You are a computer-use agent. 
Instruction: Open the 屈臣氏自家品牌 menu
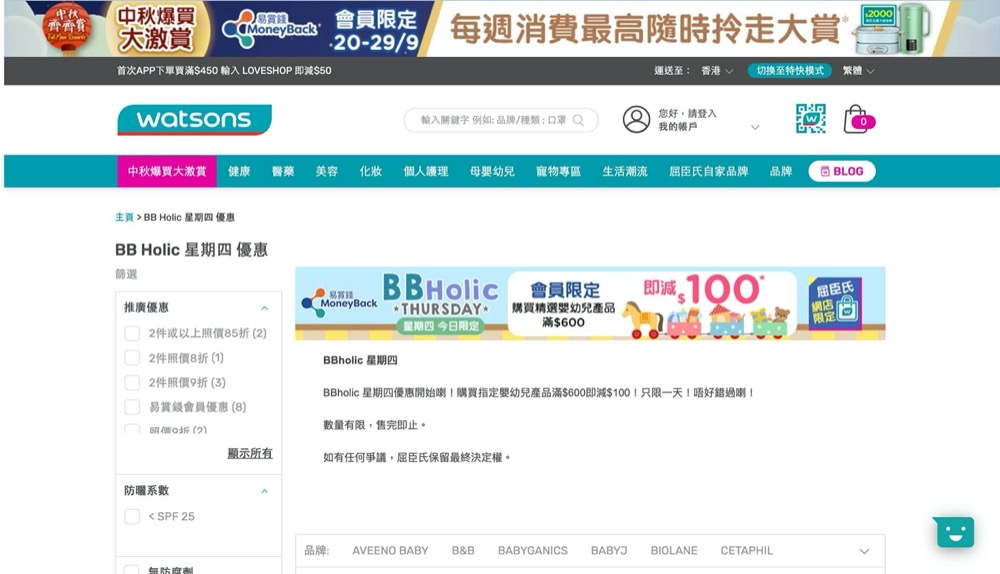point(709,171)
